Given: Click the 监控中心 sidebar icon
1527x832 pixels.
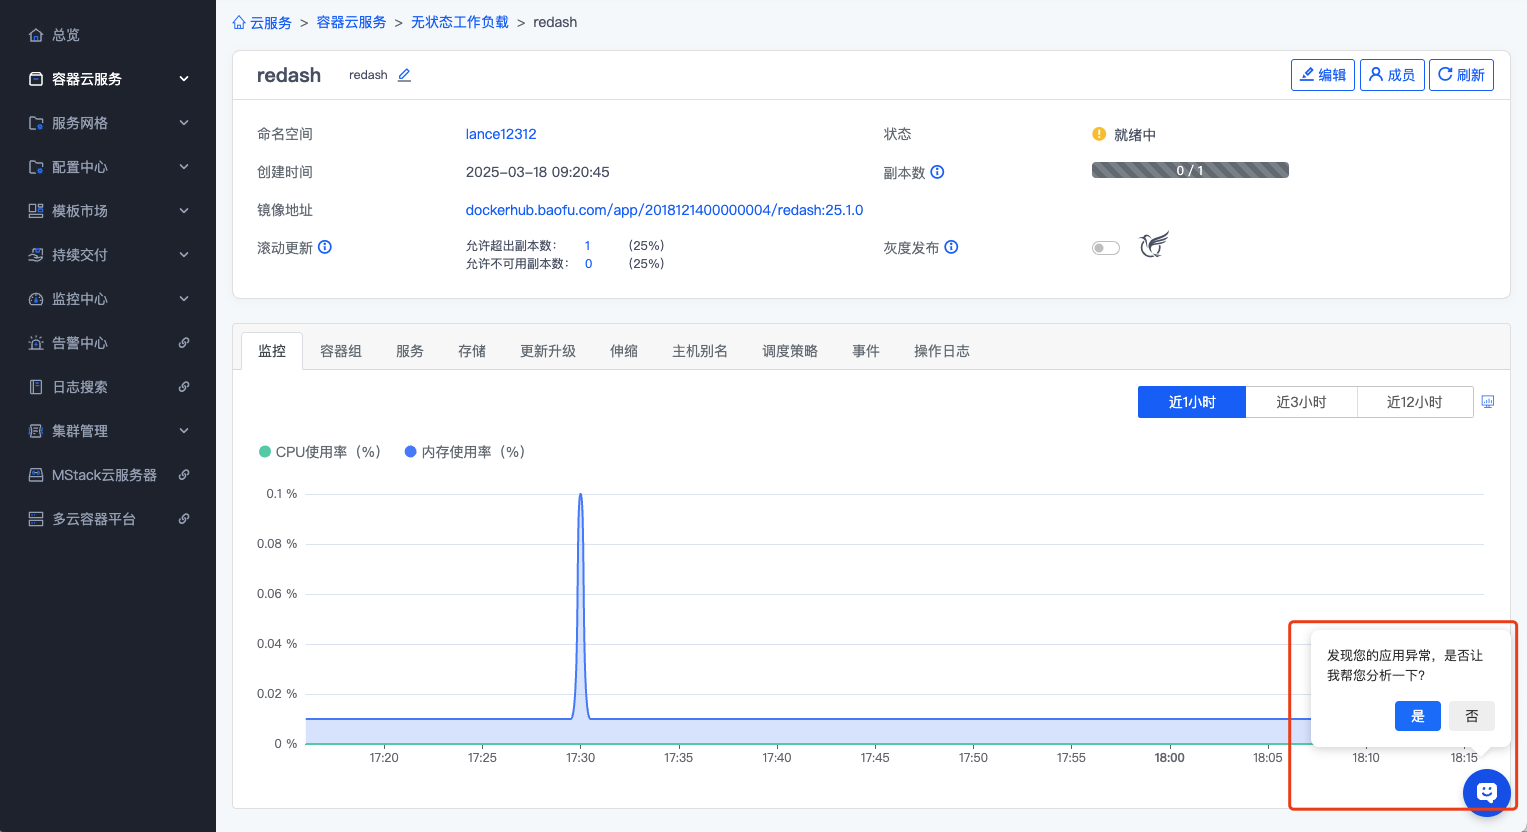Looking at the screenshot, I should (x=36, y=299).
